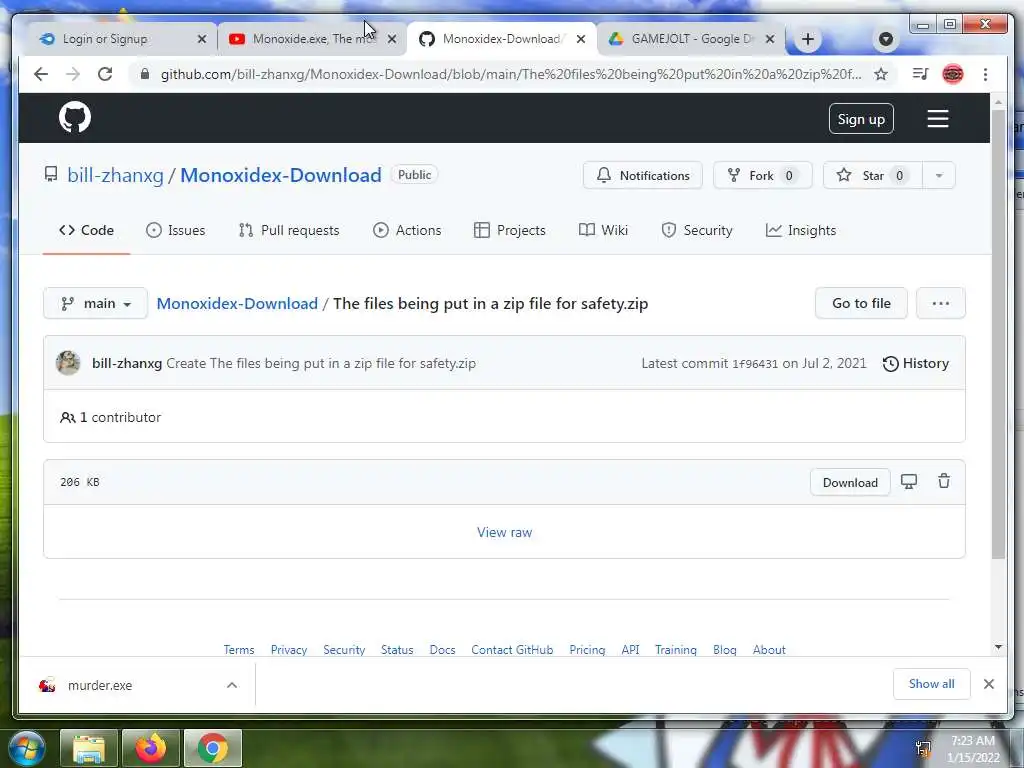Screen dimensions: 1024x768
Task: Open the Docs footer link
Action: 442,650
